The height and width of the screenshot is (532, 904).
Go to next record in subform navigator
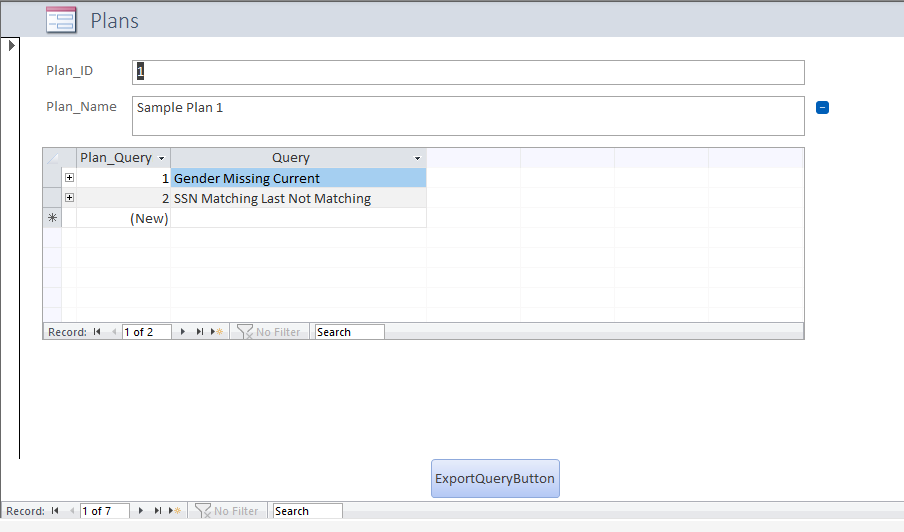[182, 332]
